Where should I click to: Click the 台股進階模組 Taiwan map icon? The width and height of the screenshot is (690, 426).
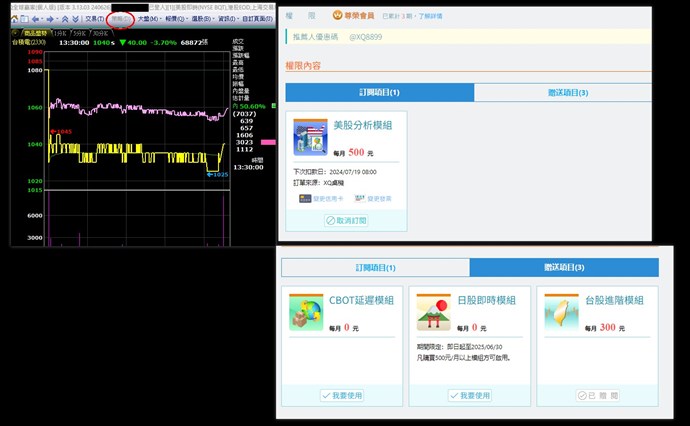pyautogui.click(x=561, y=311)
